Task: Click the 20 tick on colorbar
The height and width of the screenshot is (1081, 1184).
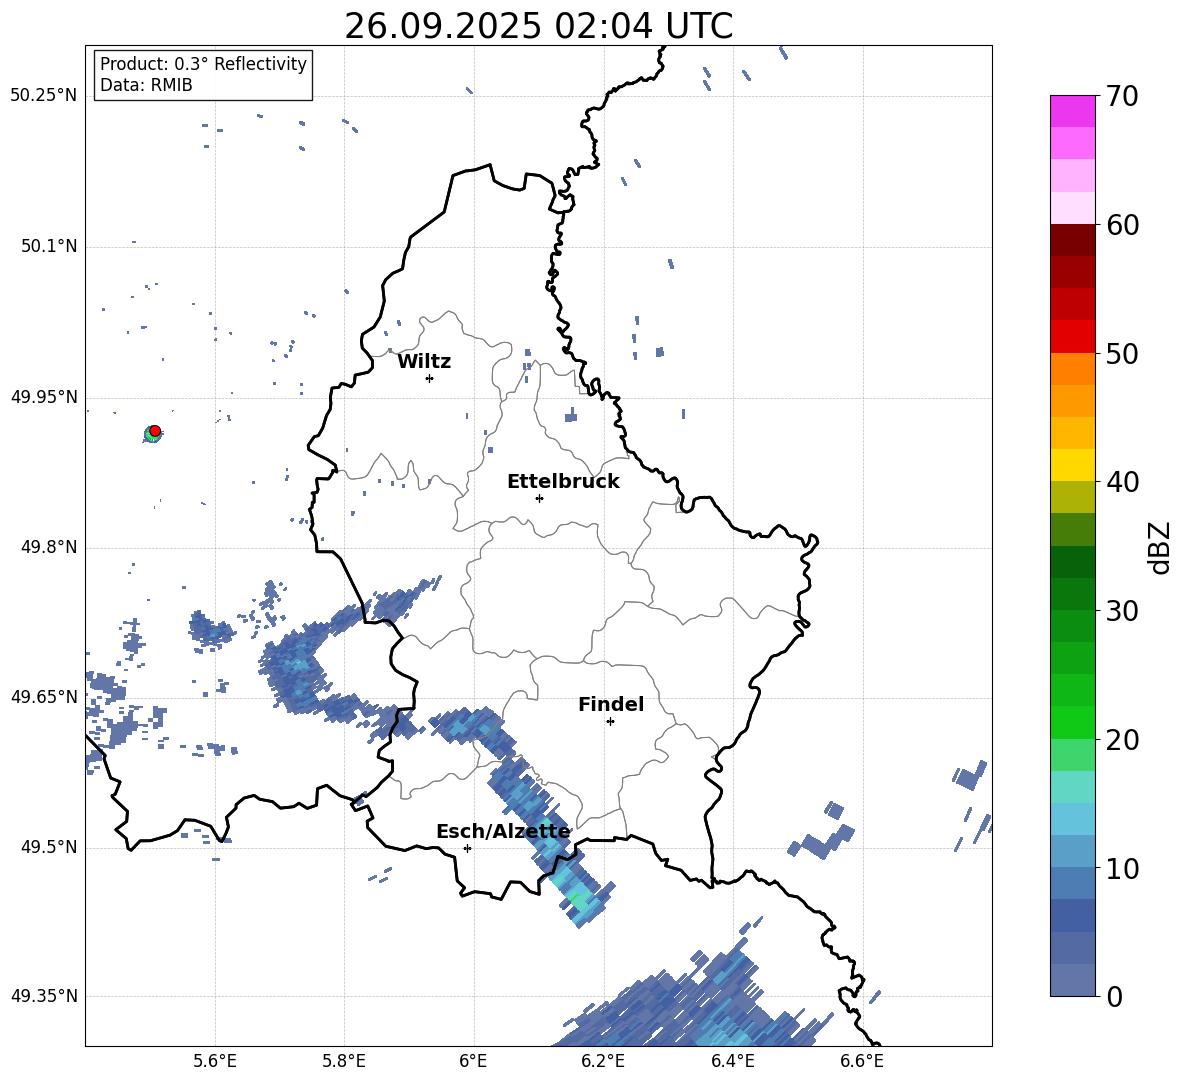Action: (x=1122, y=740)
